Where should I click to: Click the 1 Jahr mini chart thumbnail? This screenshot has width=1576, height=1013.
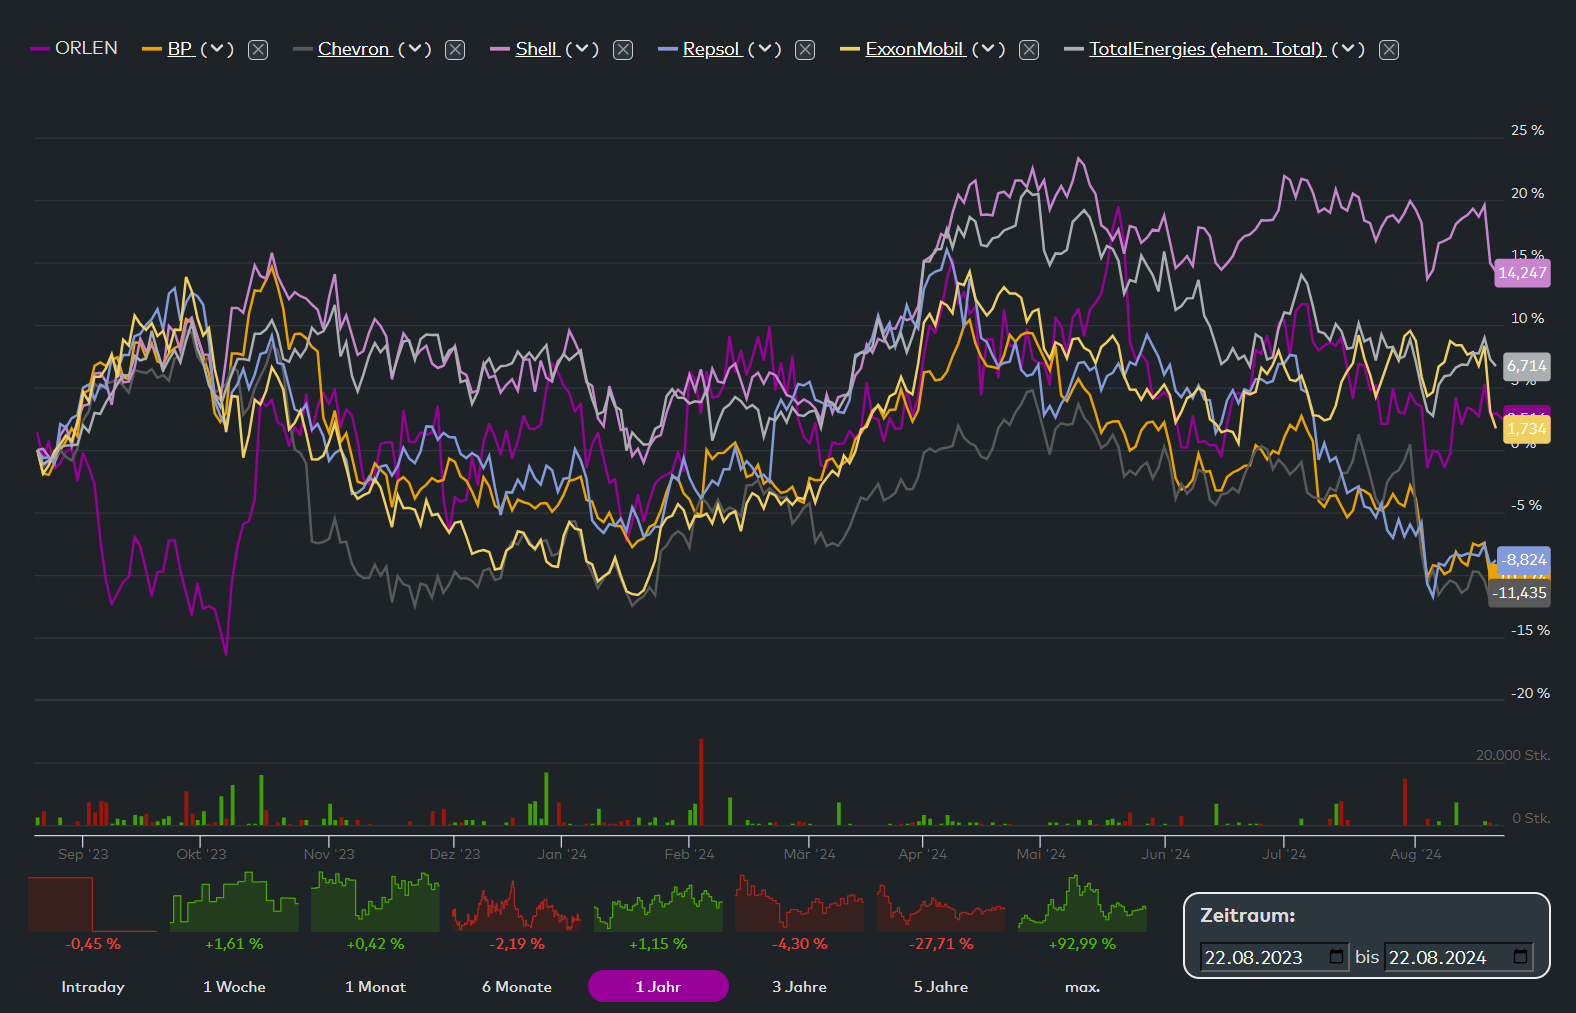(x=658, y=907)
